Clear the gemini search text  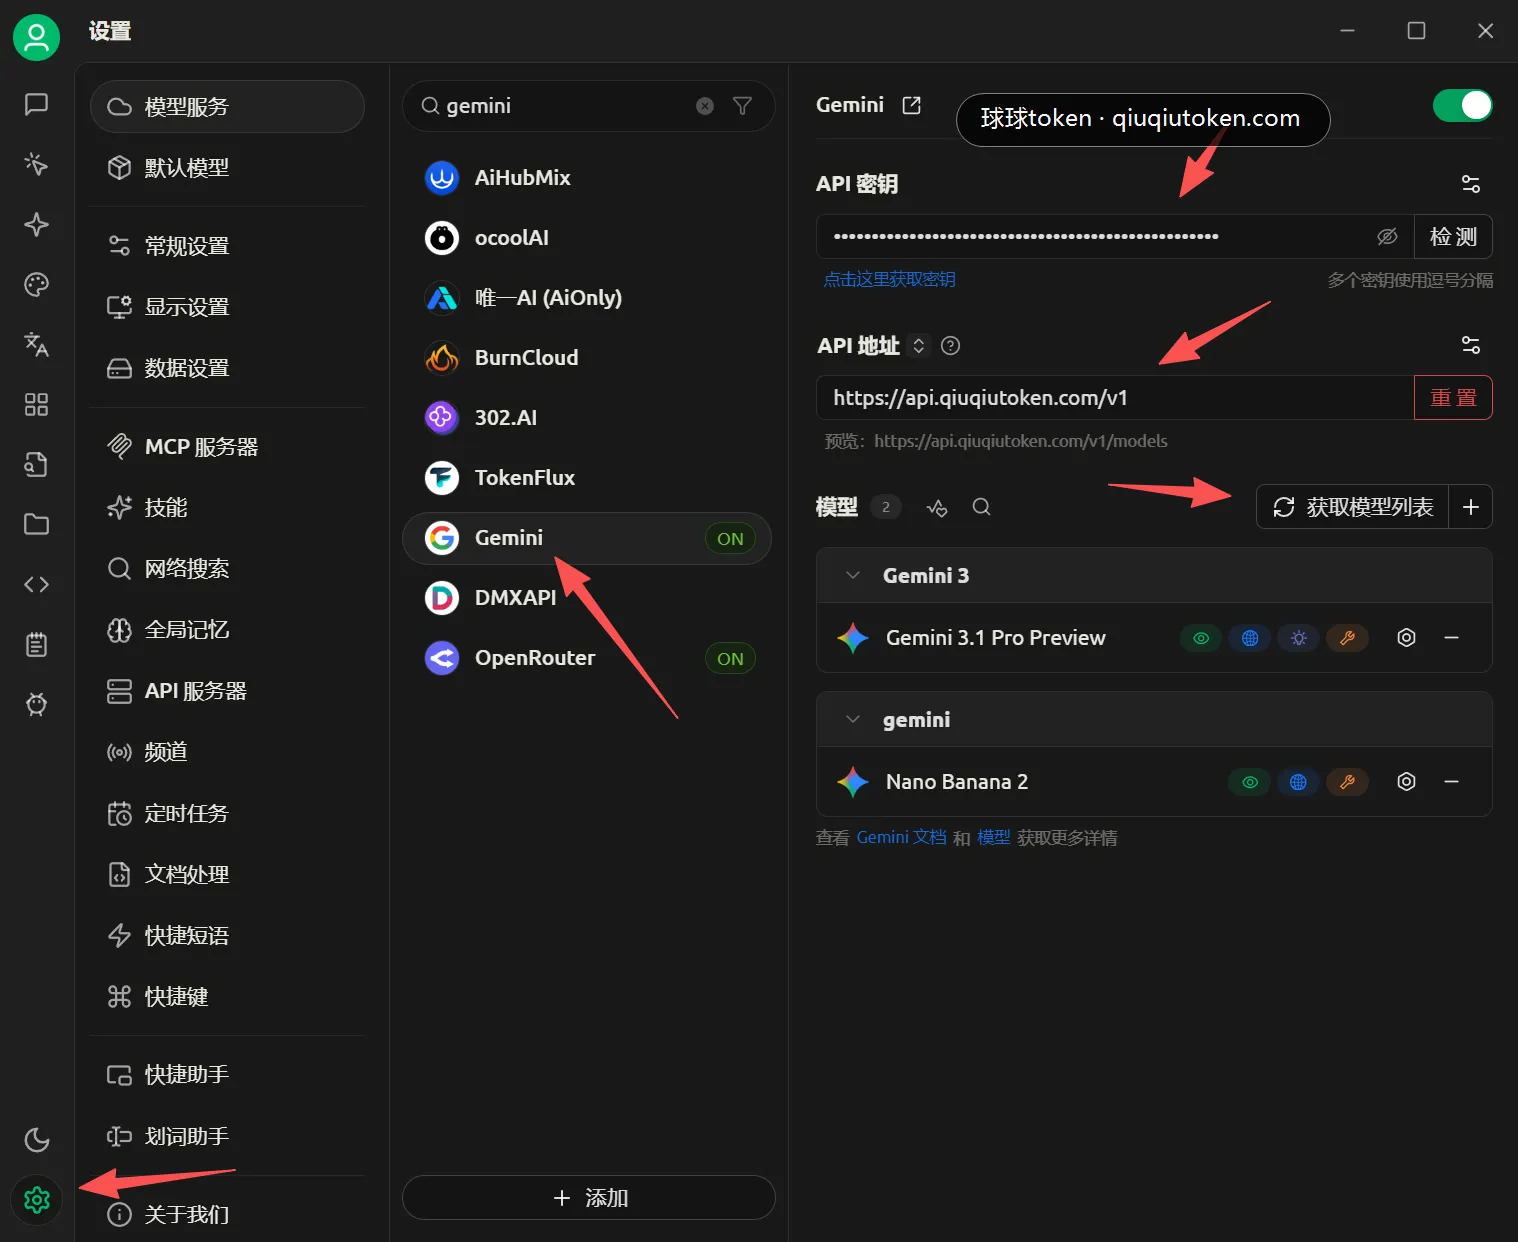[705, 106]
